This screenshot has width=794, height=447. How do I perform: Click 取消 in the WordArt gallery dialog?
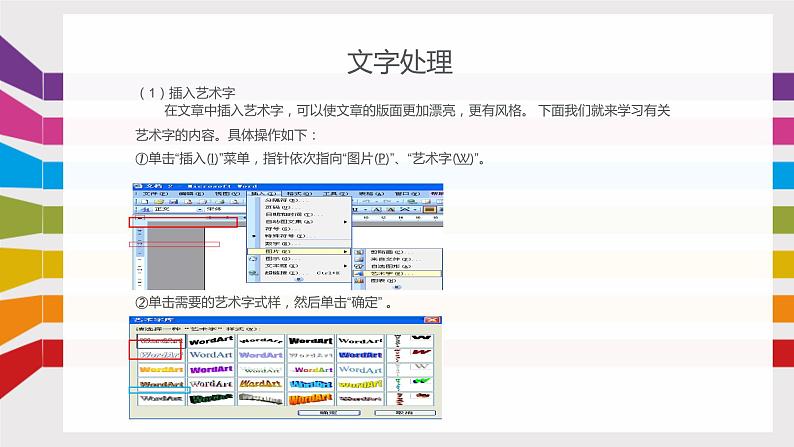coord(405,413)
